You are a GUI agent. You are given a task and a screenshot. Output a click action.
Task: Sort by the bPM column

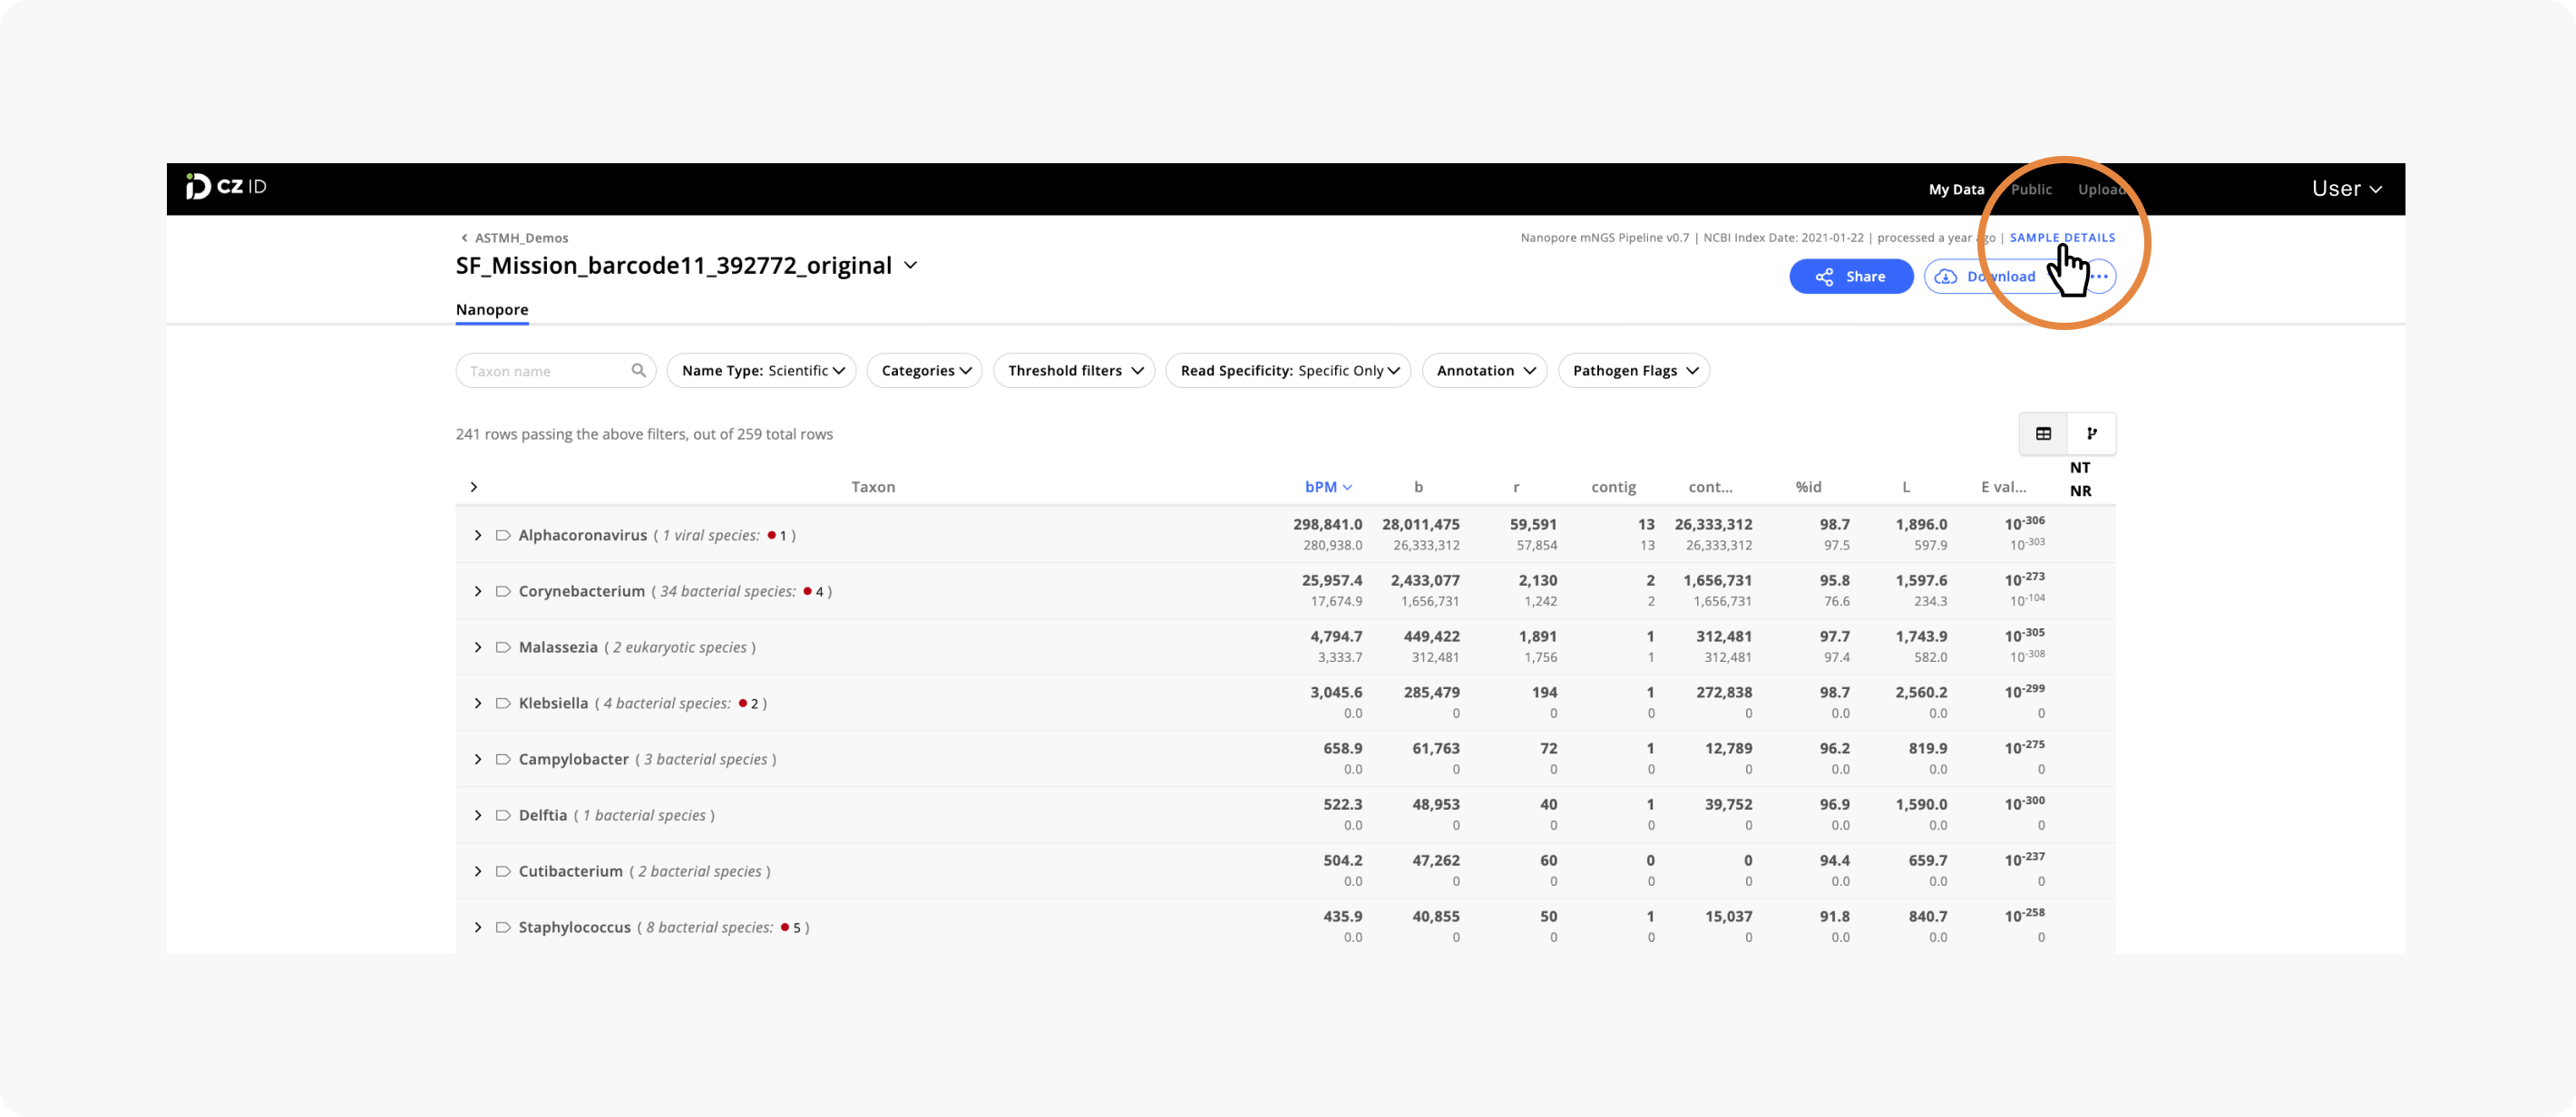(1328, 487)
